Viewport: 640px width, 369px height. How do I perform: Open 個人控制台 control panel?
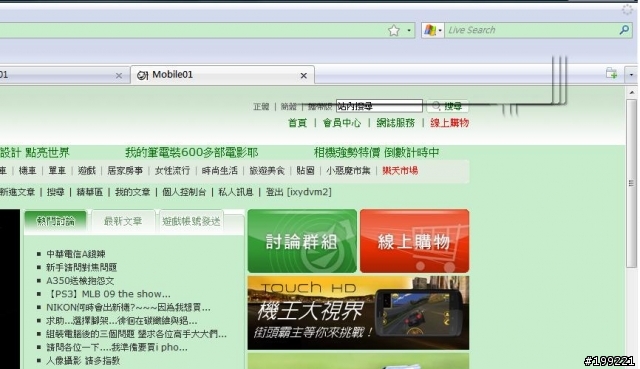pos(184,192)
